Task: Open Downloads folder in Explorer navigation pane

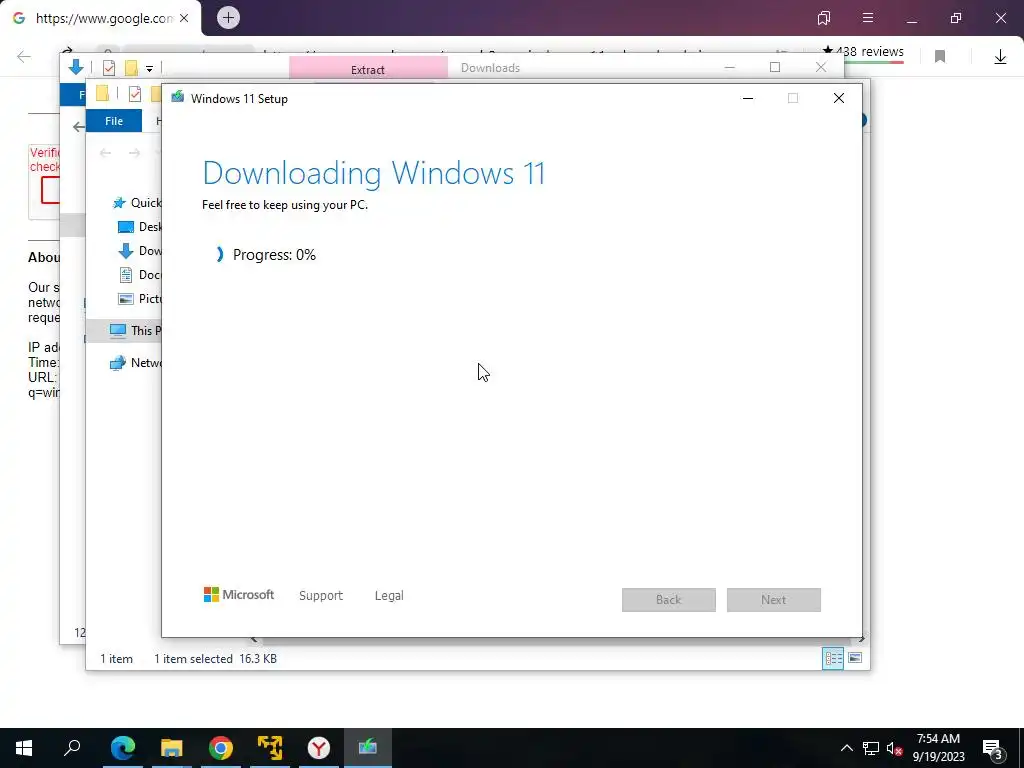Action: [139, 251]
